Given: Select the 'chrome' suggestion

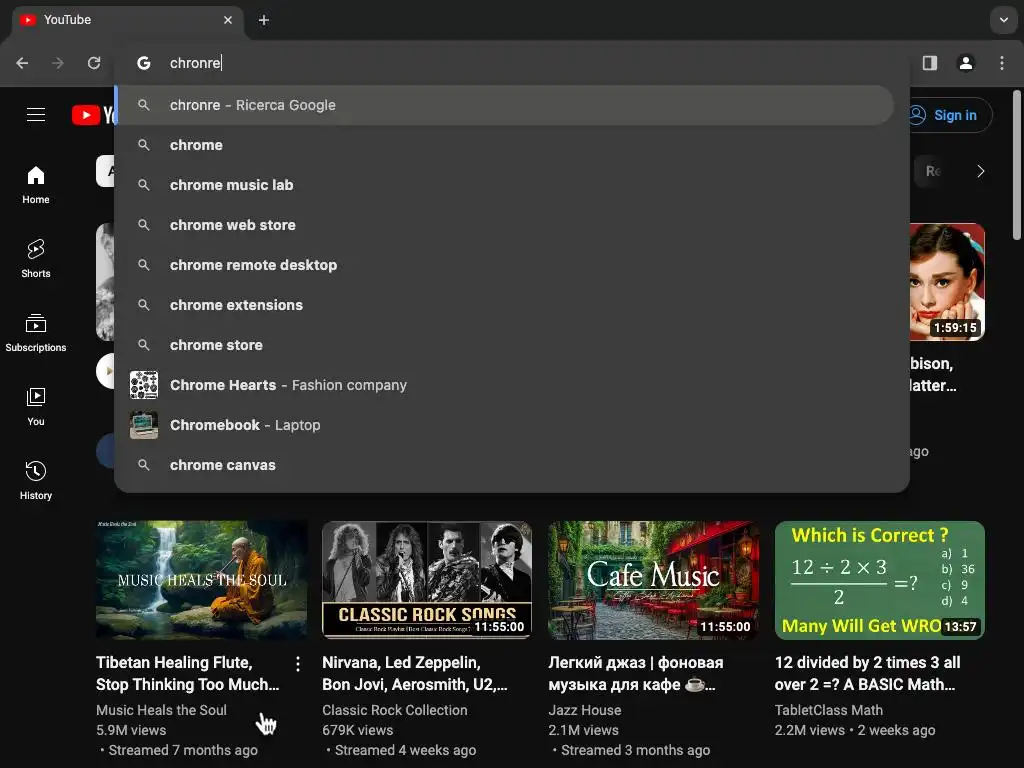Looking at the screenshot, I should (x=504, y=145).
